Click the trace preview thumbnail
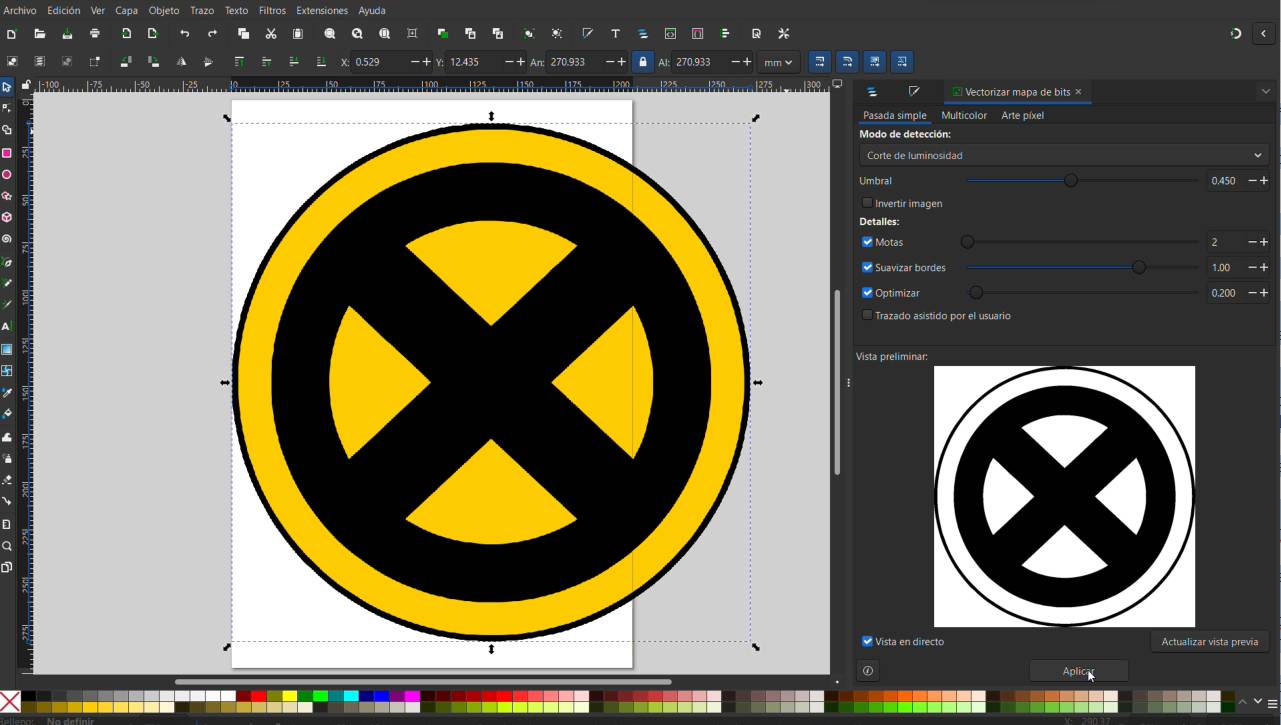 [1064, 496]
